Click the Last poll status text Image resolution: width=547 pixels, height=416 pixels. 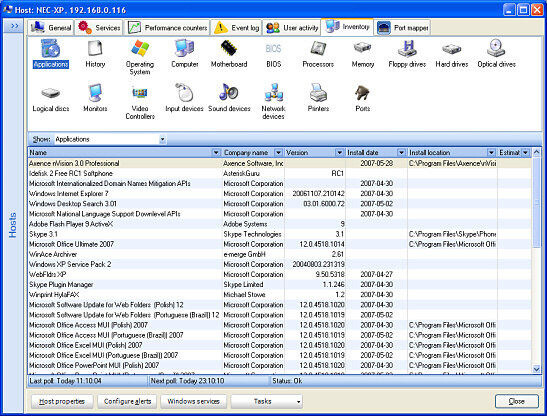65,381
